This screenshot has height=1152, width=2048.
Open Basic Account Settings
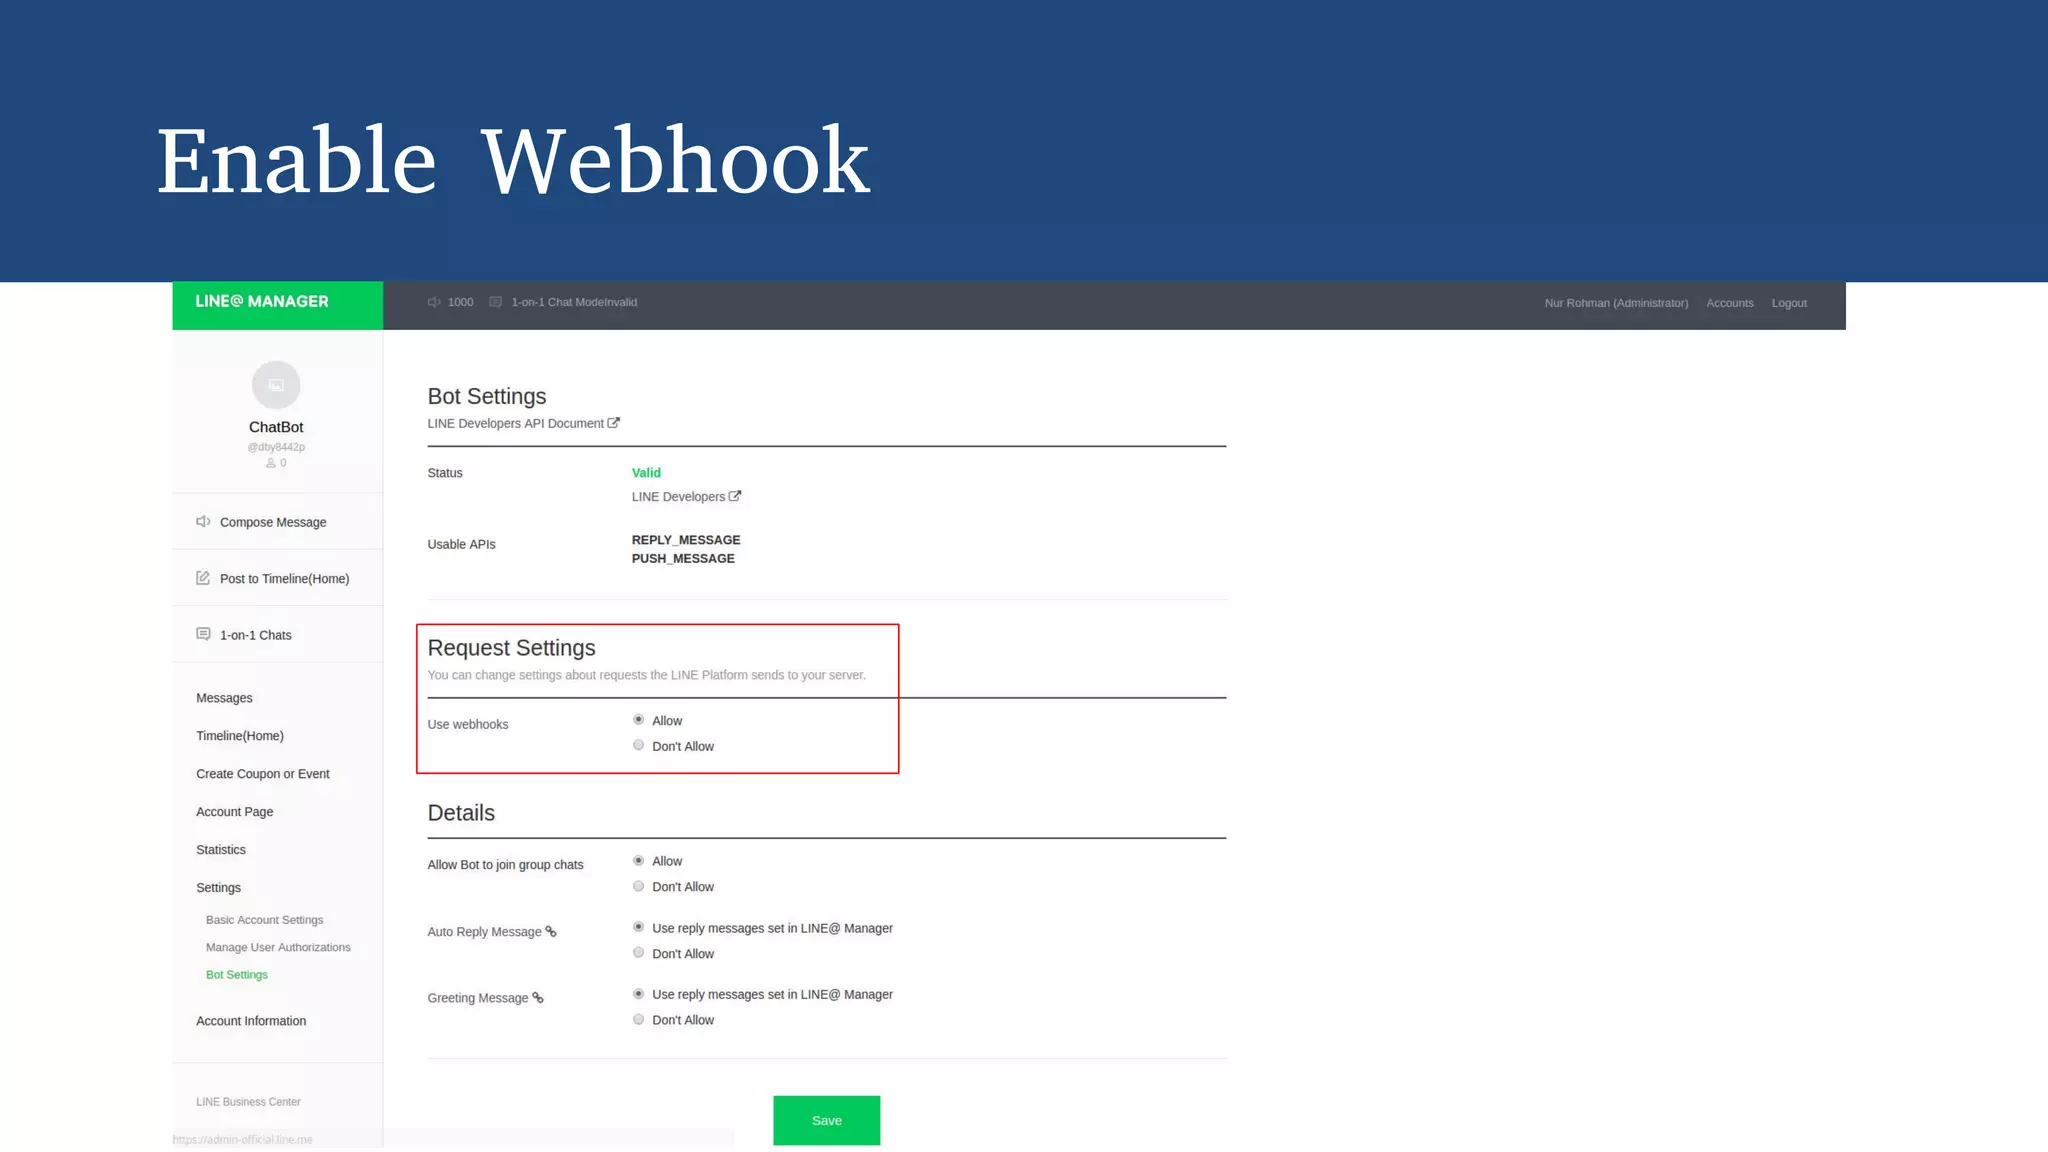[264, 920]
